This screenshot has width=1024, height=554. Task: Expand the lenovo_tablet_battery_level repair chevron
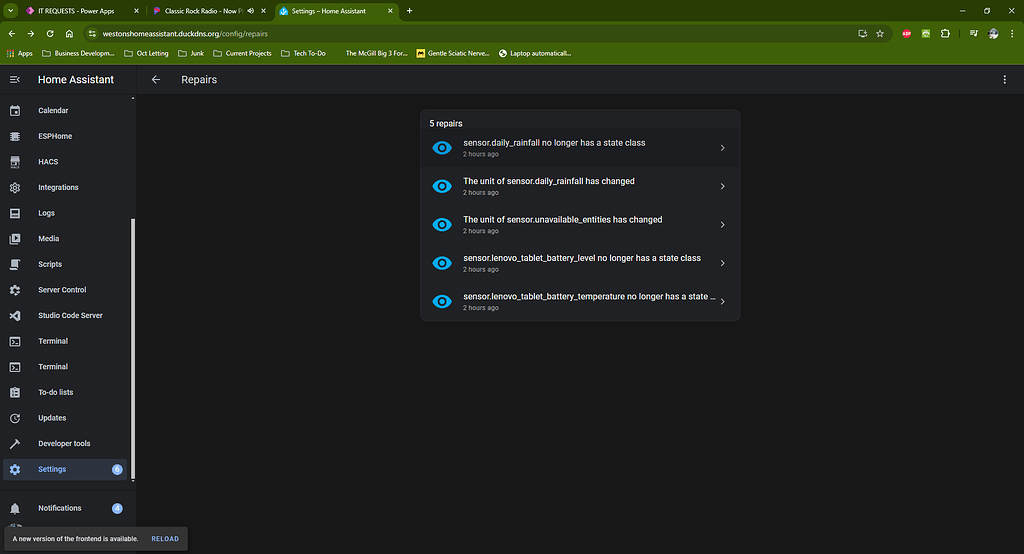point(722,263)
